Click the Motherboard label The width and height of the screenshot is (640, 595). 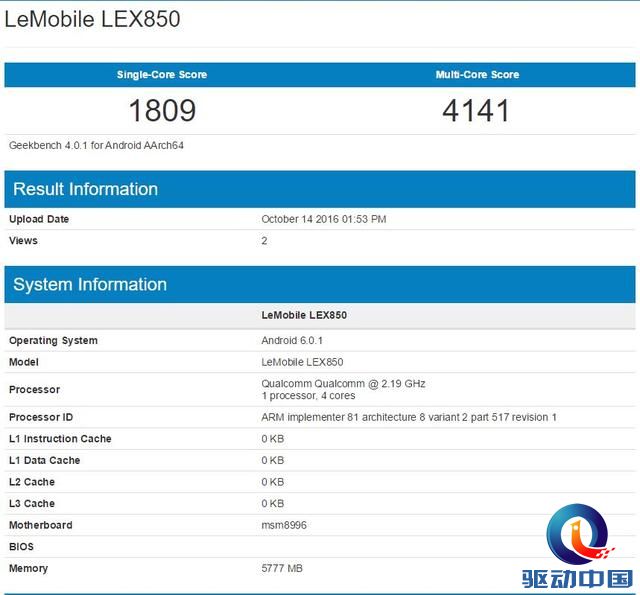pyautogui.click(x=41, y=525)
